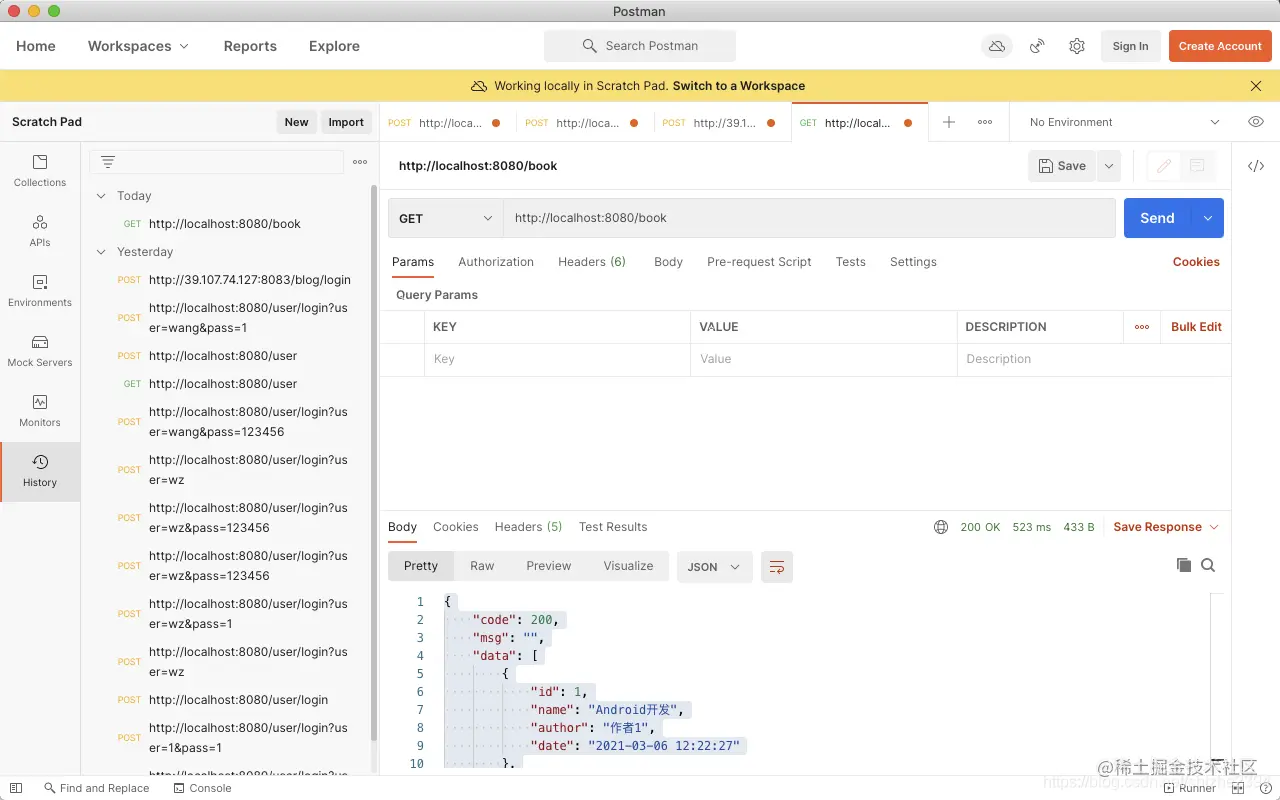Toggle line wrap icon in response
Image resolution: width=1280 pixels, height=800 pixels.
pyautogui.click(x=777, y=567)
